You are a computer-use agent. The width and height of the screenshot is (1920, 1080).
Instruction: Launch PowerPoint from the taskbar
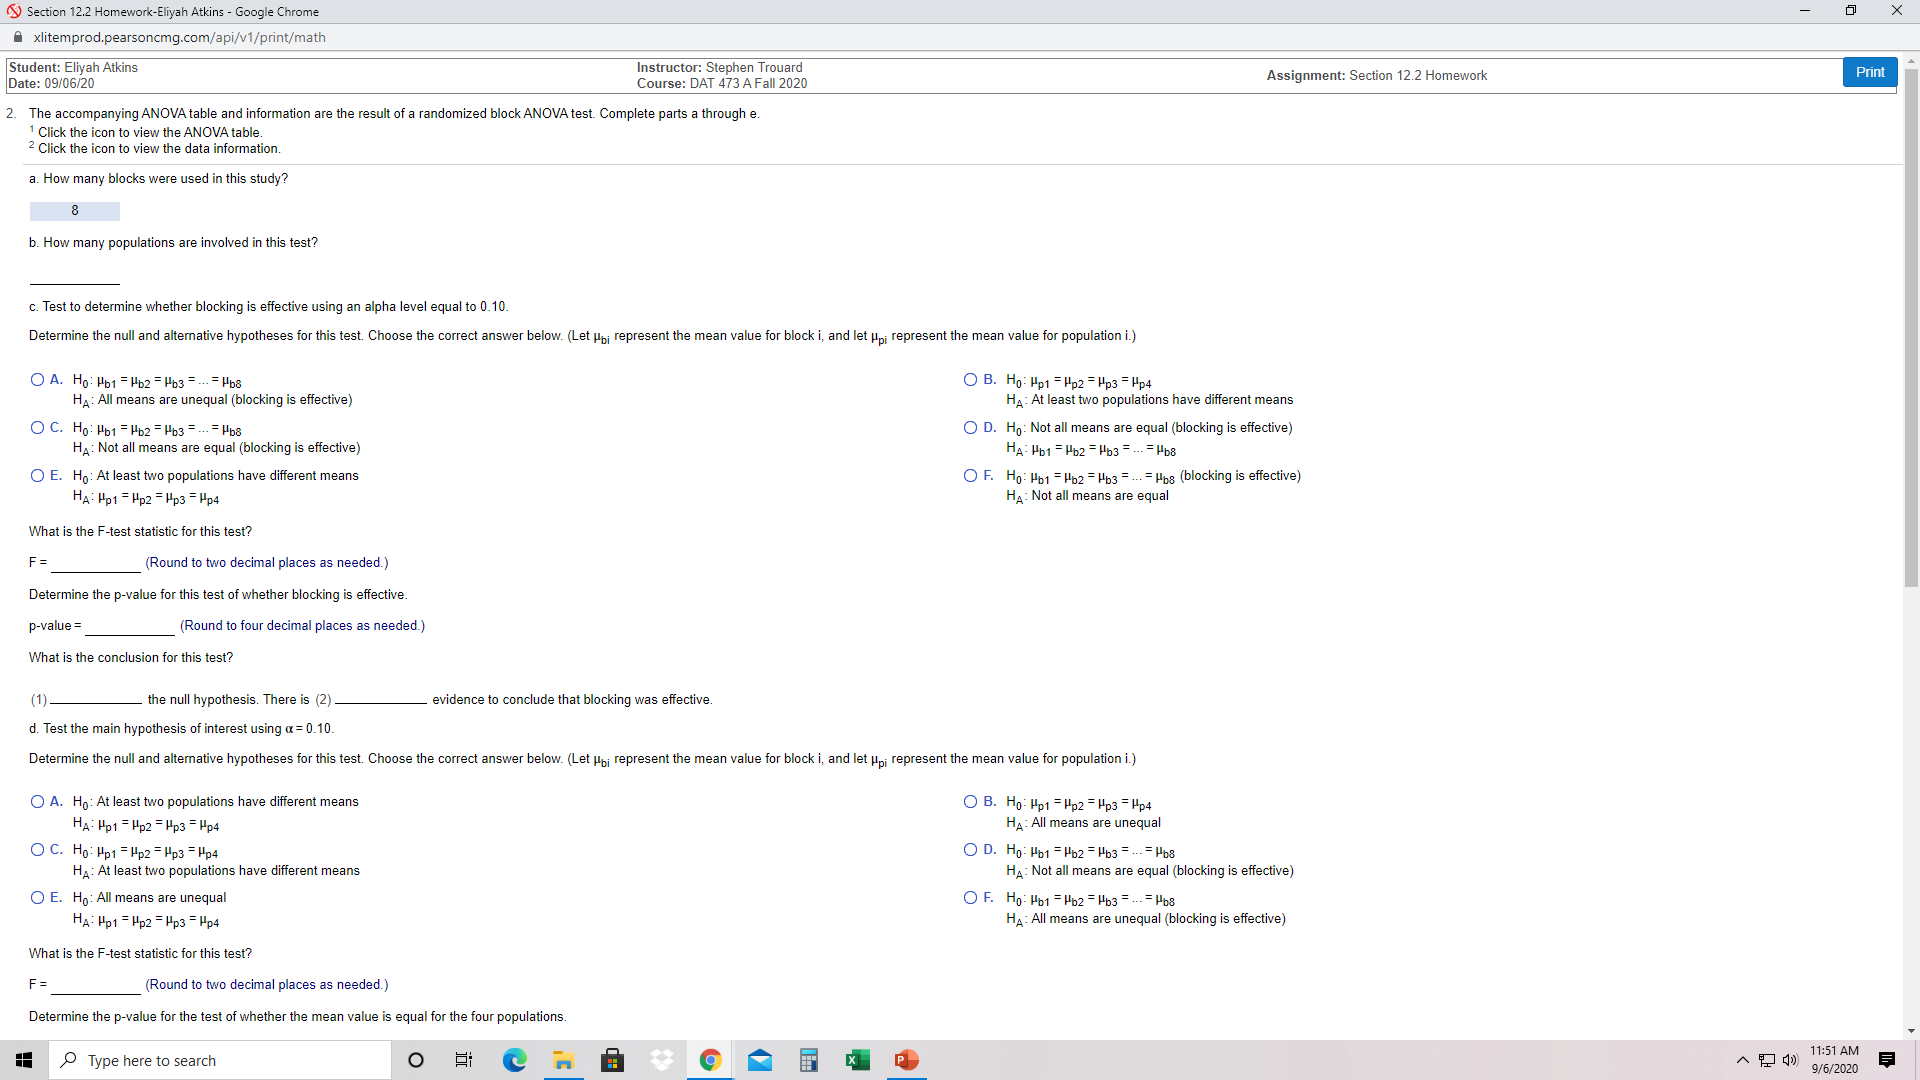pos(905,1060)
